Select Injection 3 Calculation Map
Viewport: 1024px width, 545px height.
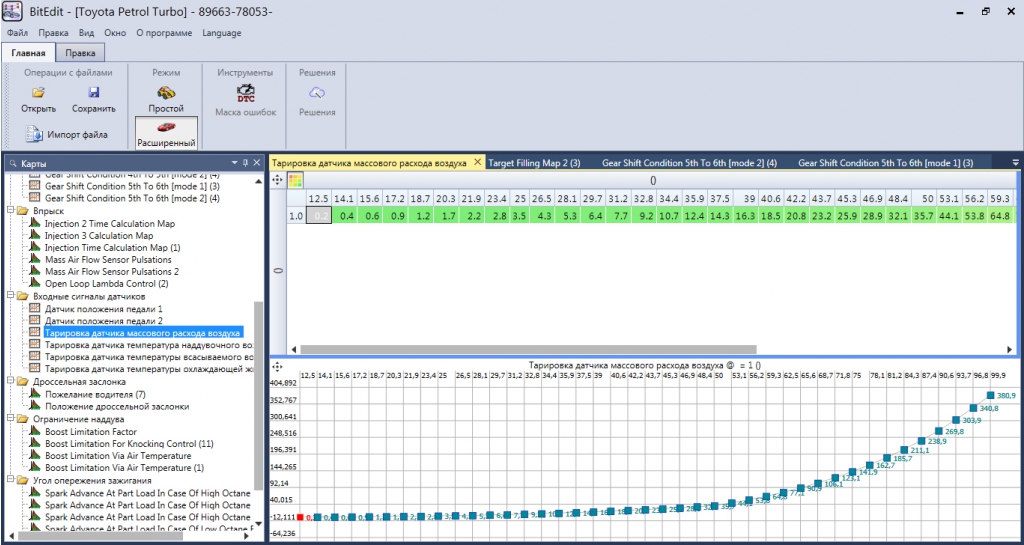(x=99, y=235)
